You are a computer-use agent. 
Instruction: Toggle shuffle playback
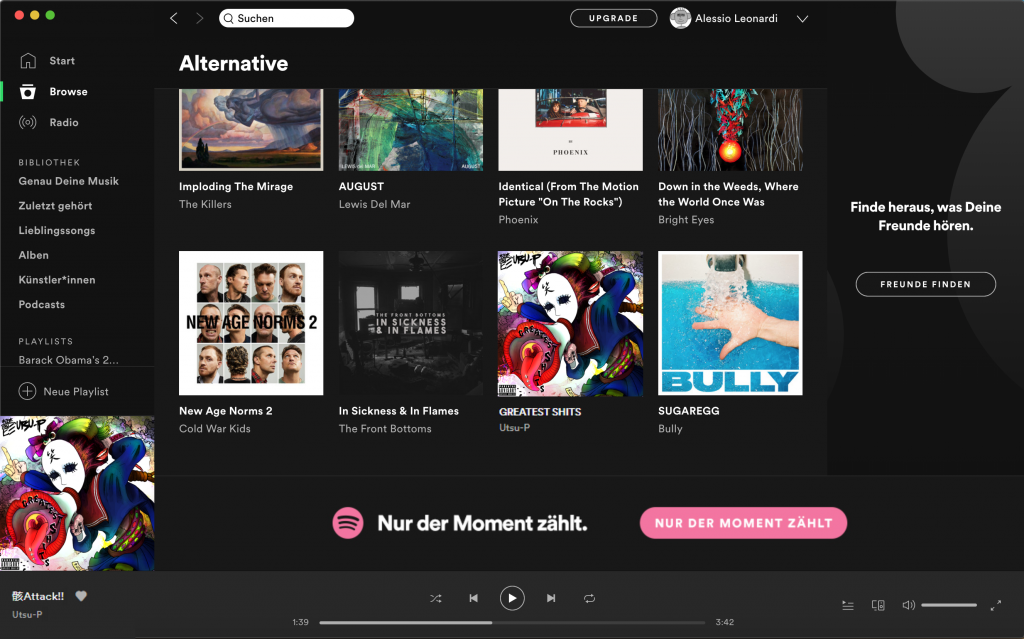click(436, 598)
